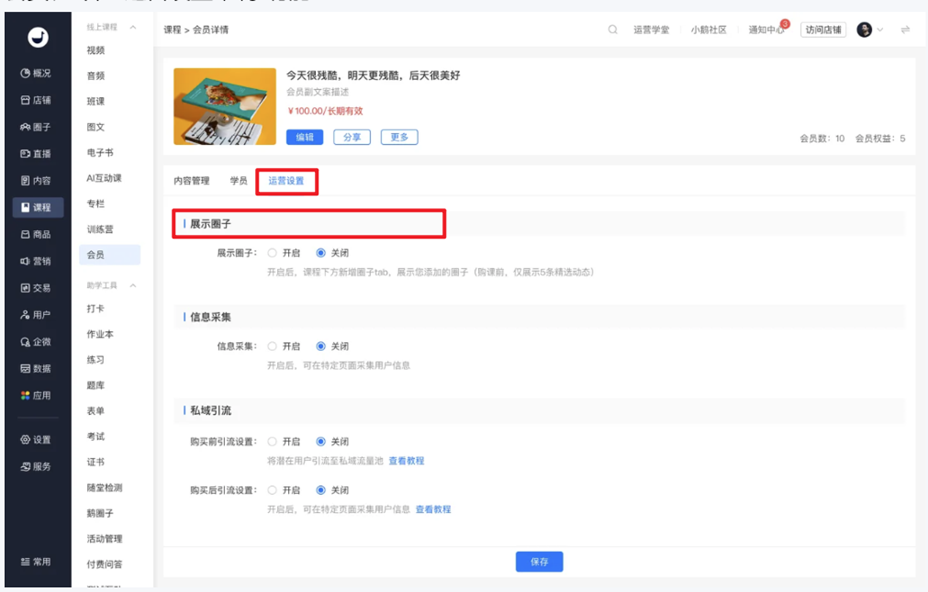Open the 店铺 shop sidebar item
Image resolution: width=928 pixels, height=592 pixels.
[x=36, y=100]
